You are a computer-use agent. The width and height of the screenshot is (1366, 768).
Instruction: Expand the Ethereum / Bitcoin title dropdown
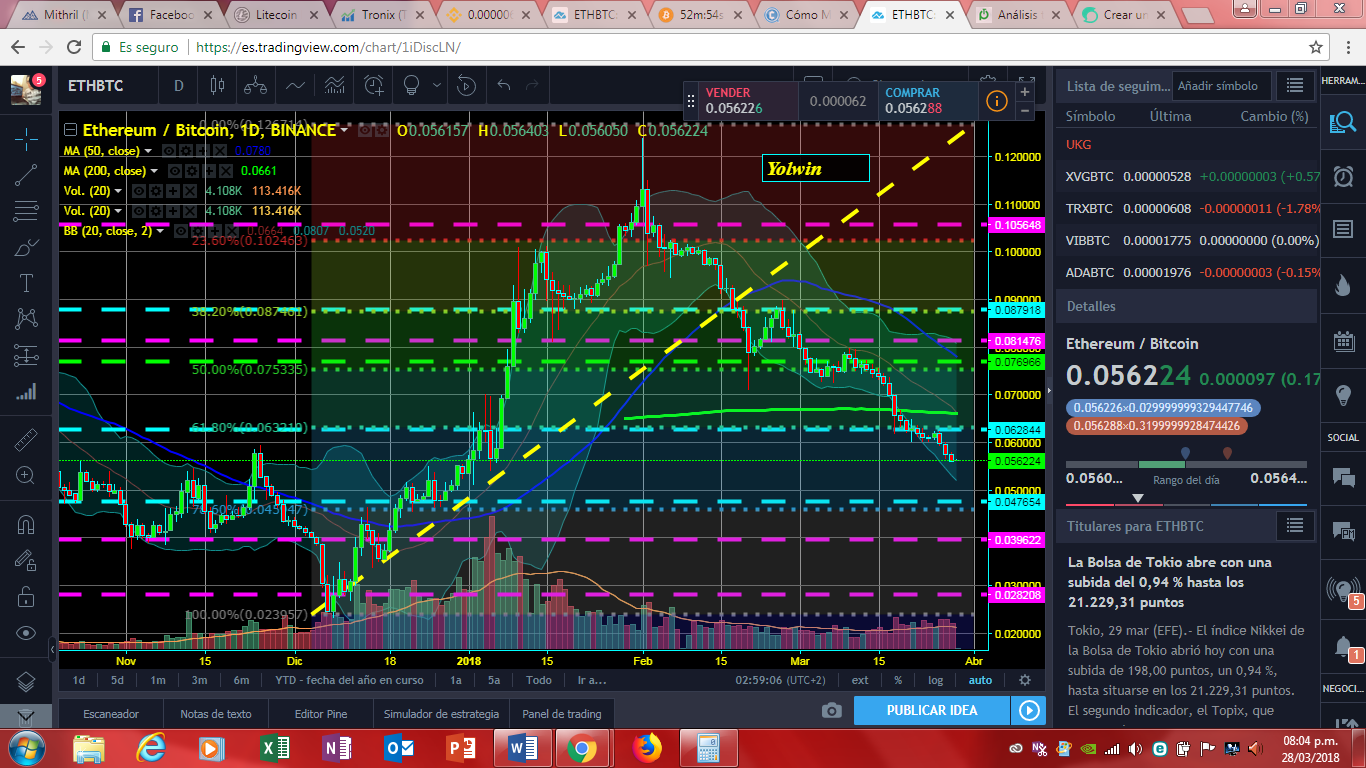(x=344, y=130)
